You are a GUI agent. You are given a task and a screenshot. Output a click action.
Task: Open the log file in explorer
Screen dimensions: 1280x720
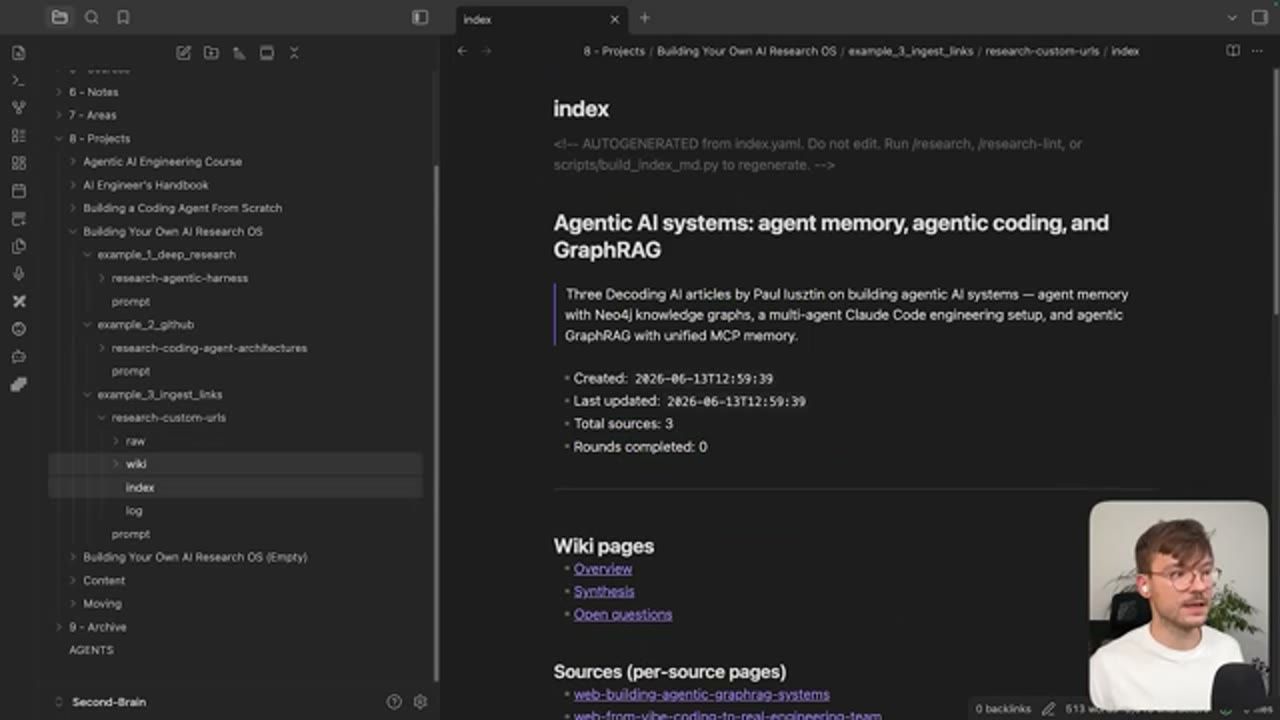[134, 511]
